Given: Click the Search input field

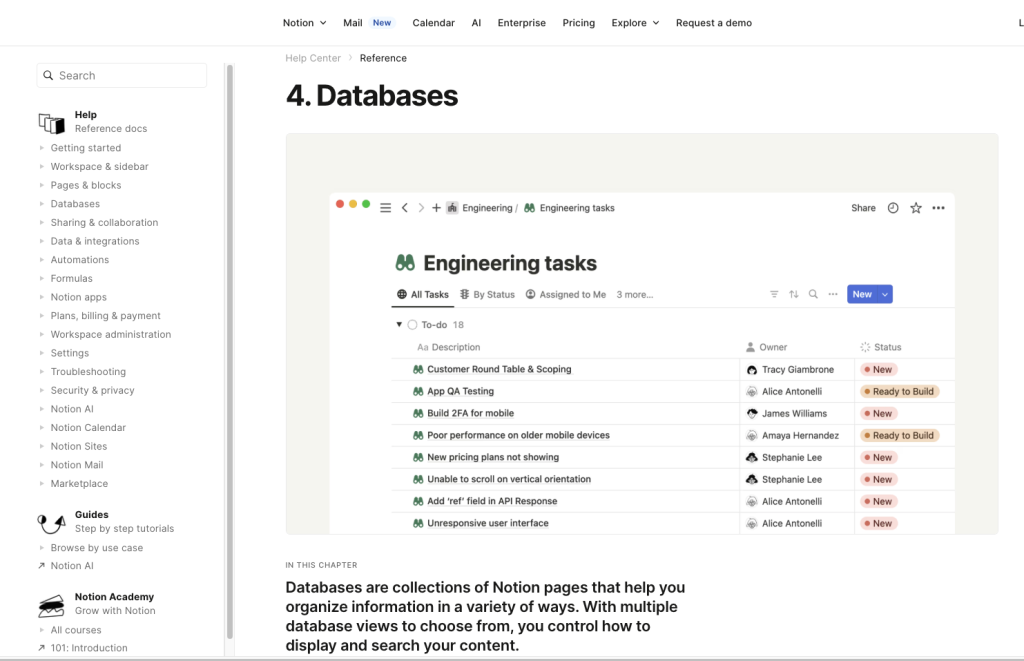Looking at the screenshot, I should coord(122,76).
